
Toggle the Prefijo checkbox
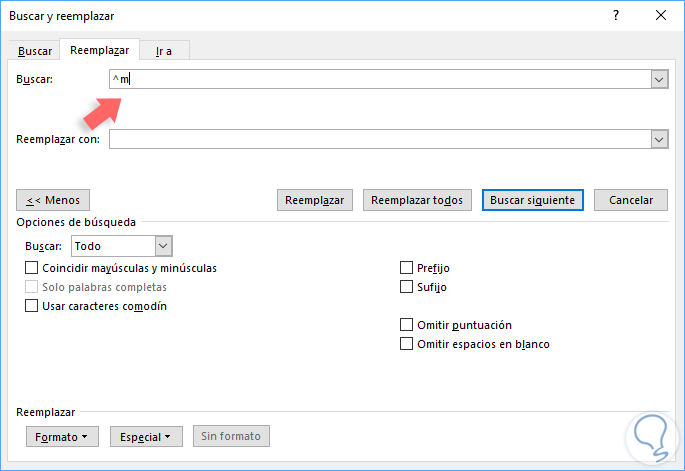click(x=406, y=268)
